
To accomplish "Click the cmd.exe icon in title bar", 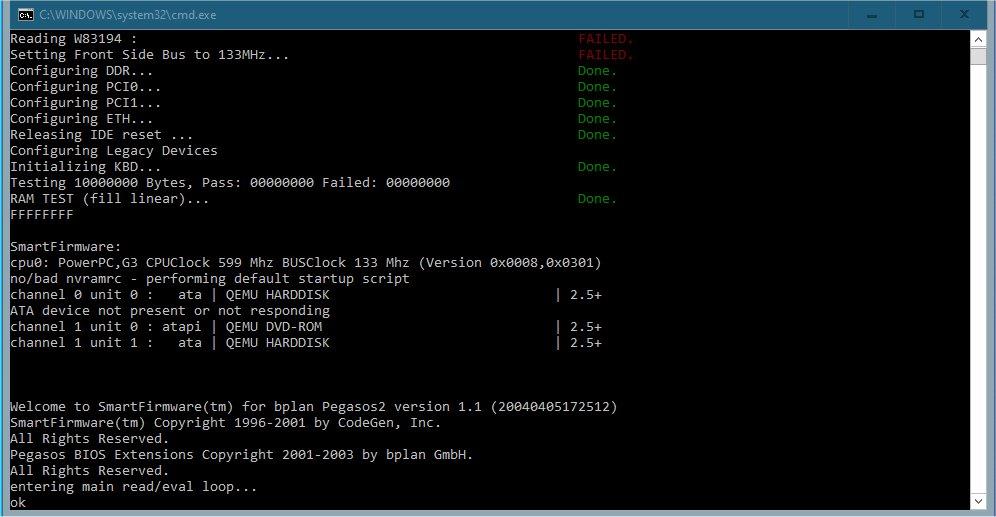I will [25, 15].
